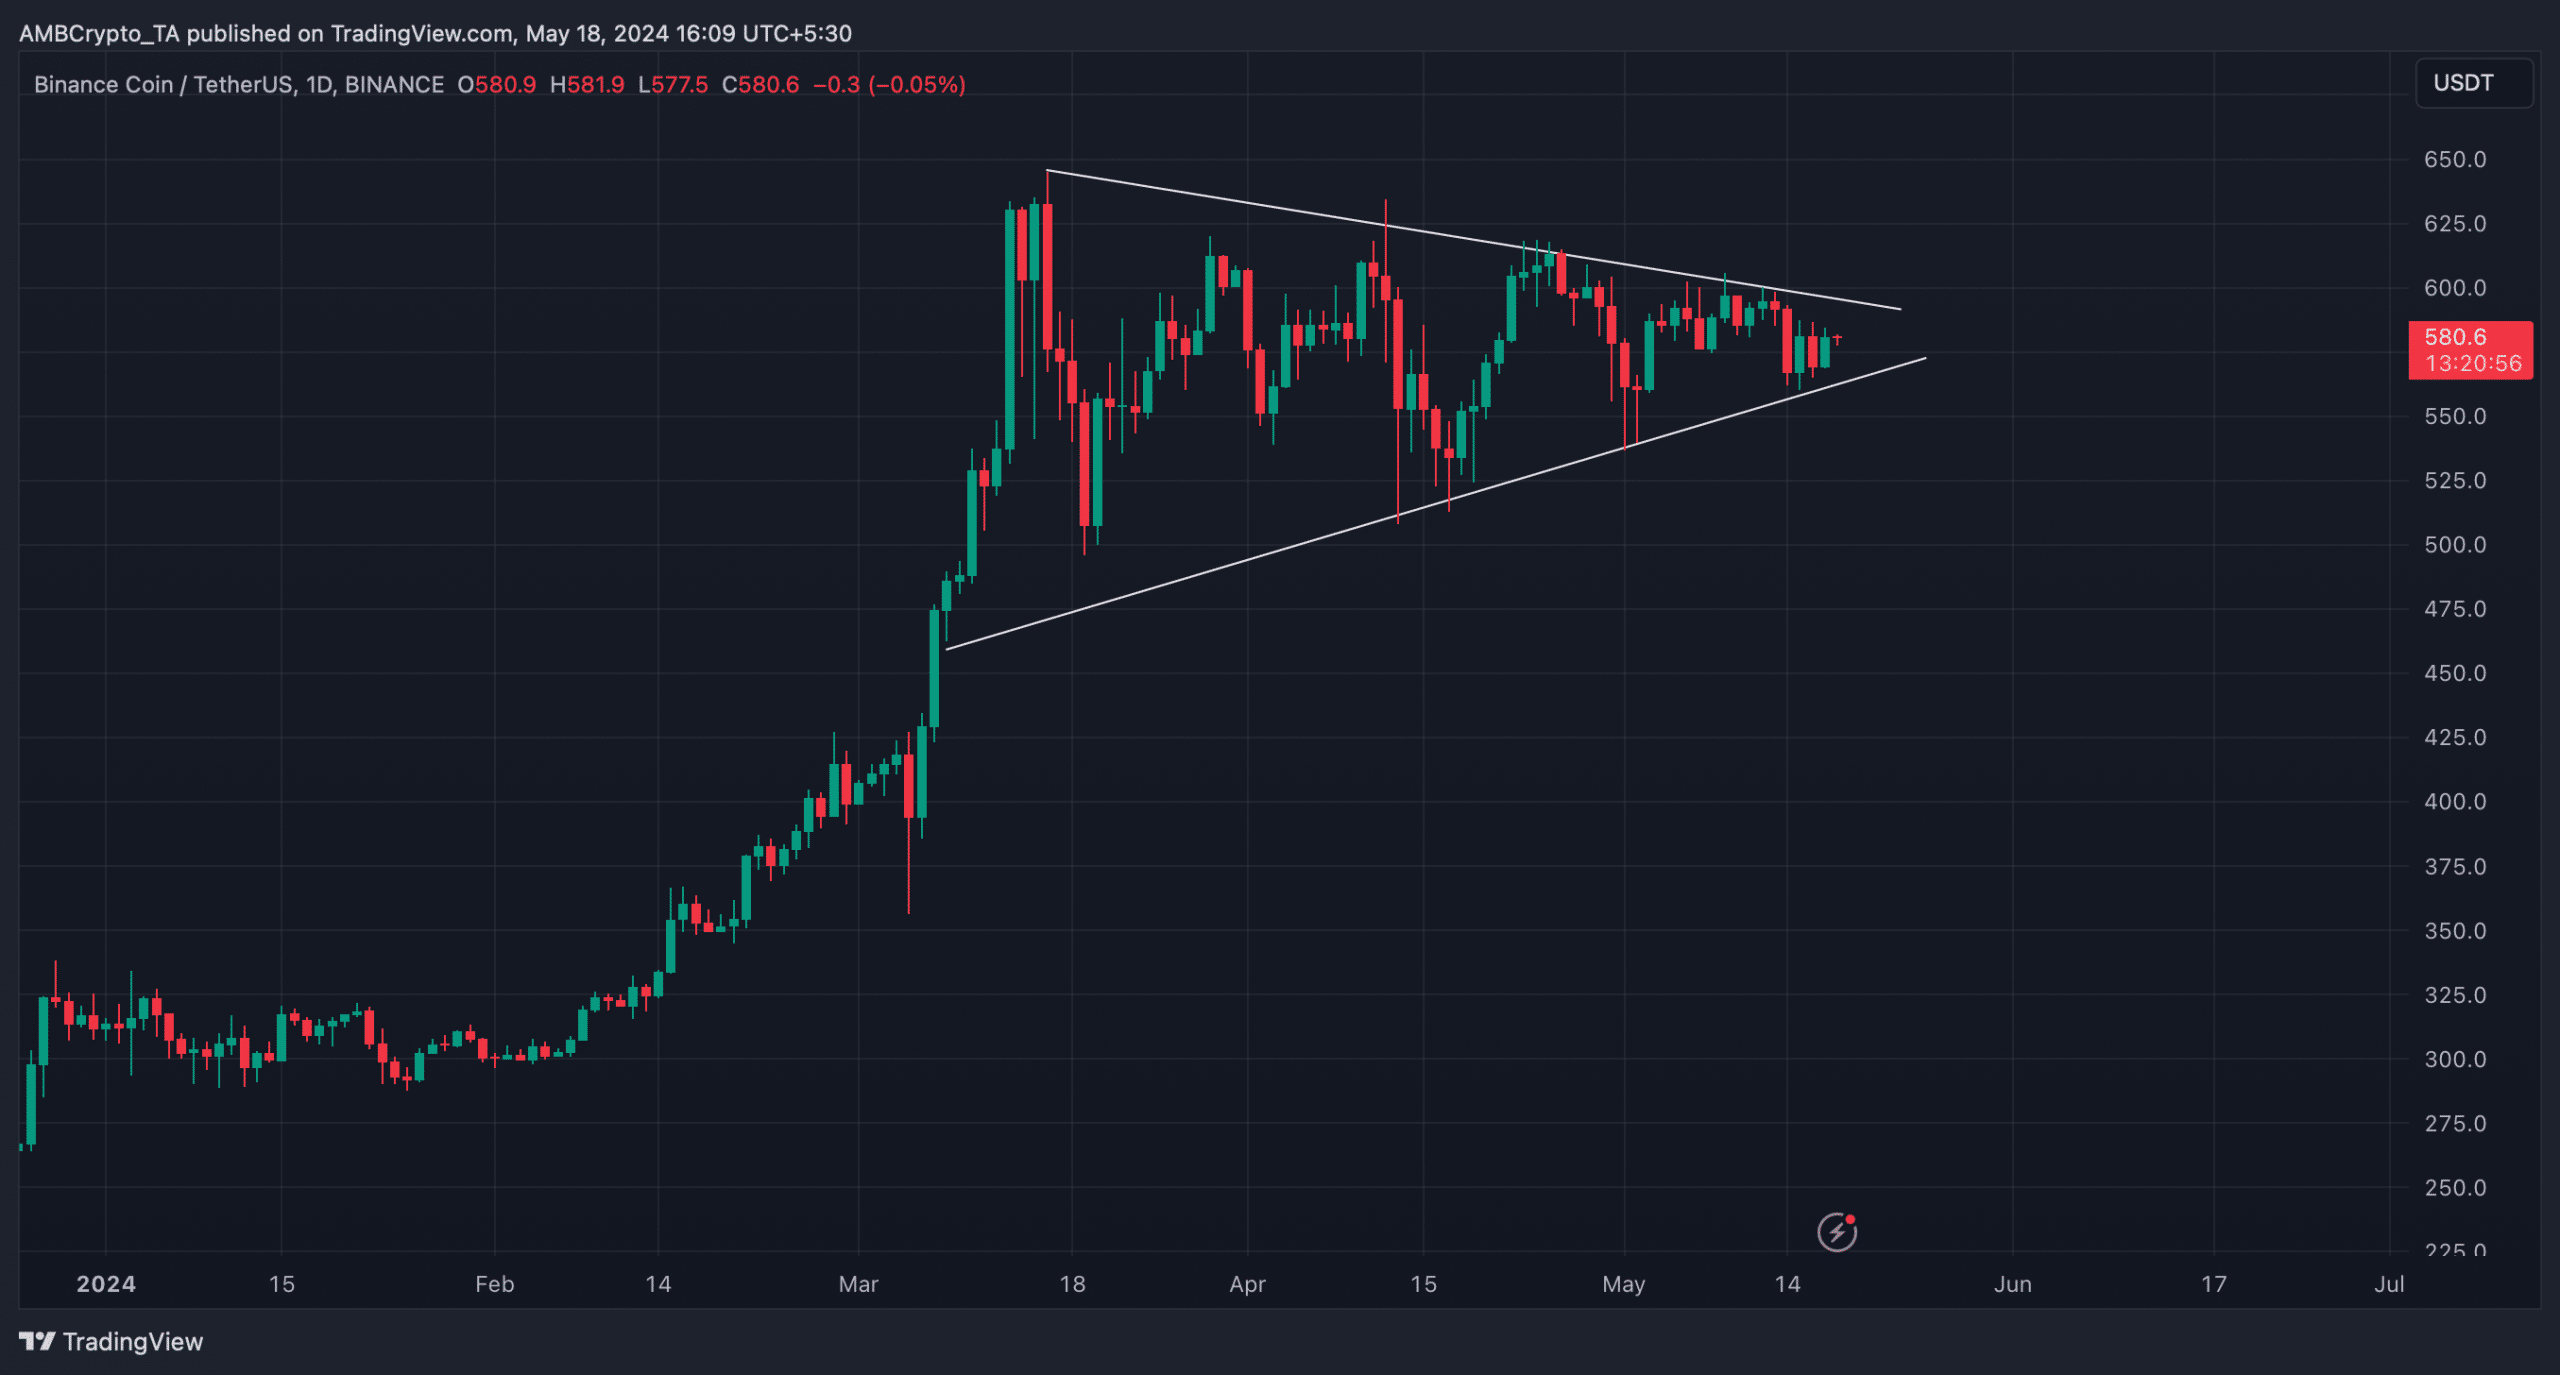Click the 600.0 price axis label
This screenshot has height=1375, width=2560.
[2454, 287]
